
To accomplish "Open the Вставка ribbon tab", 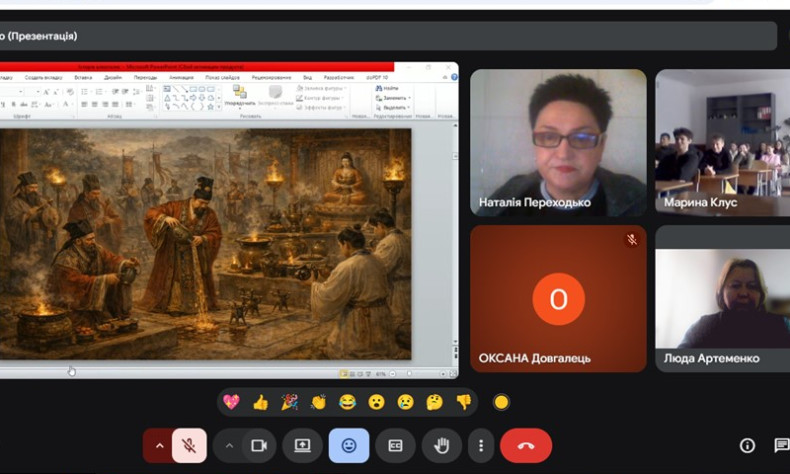I will click(83, 78).
